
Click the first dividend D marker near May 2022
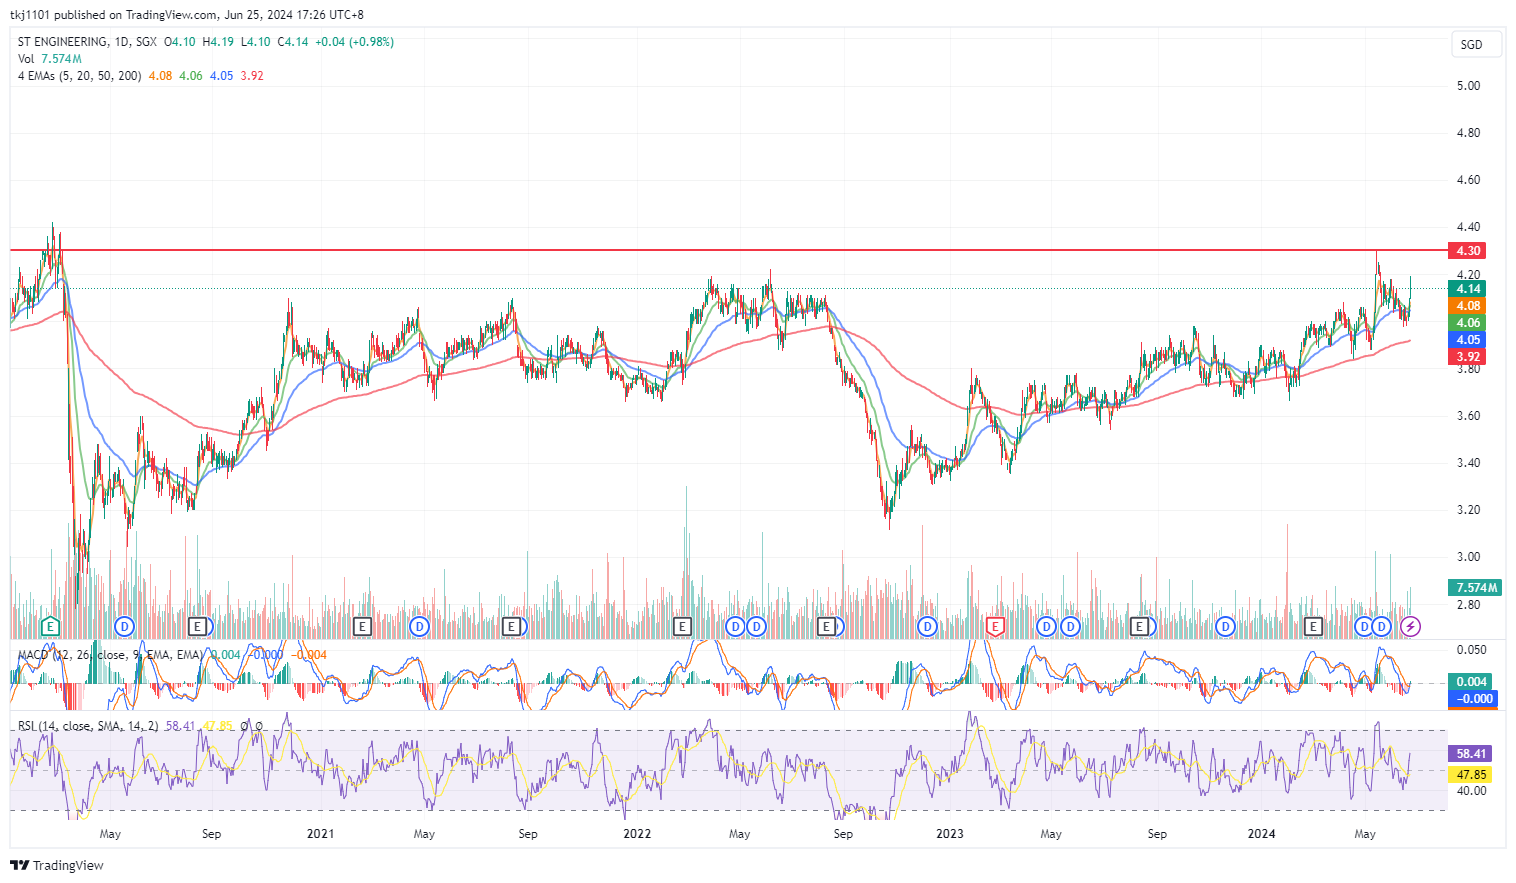pos(736,627)
